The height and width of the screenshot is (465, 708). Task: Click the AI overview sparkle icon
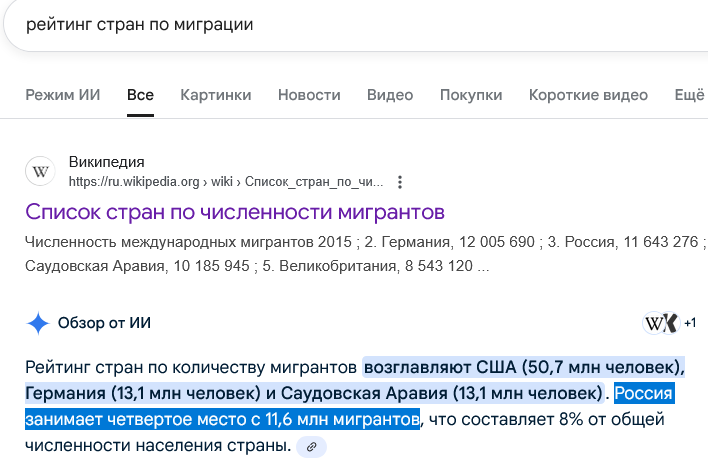(x=38, y=323)
